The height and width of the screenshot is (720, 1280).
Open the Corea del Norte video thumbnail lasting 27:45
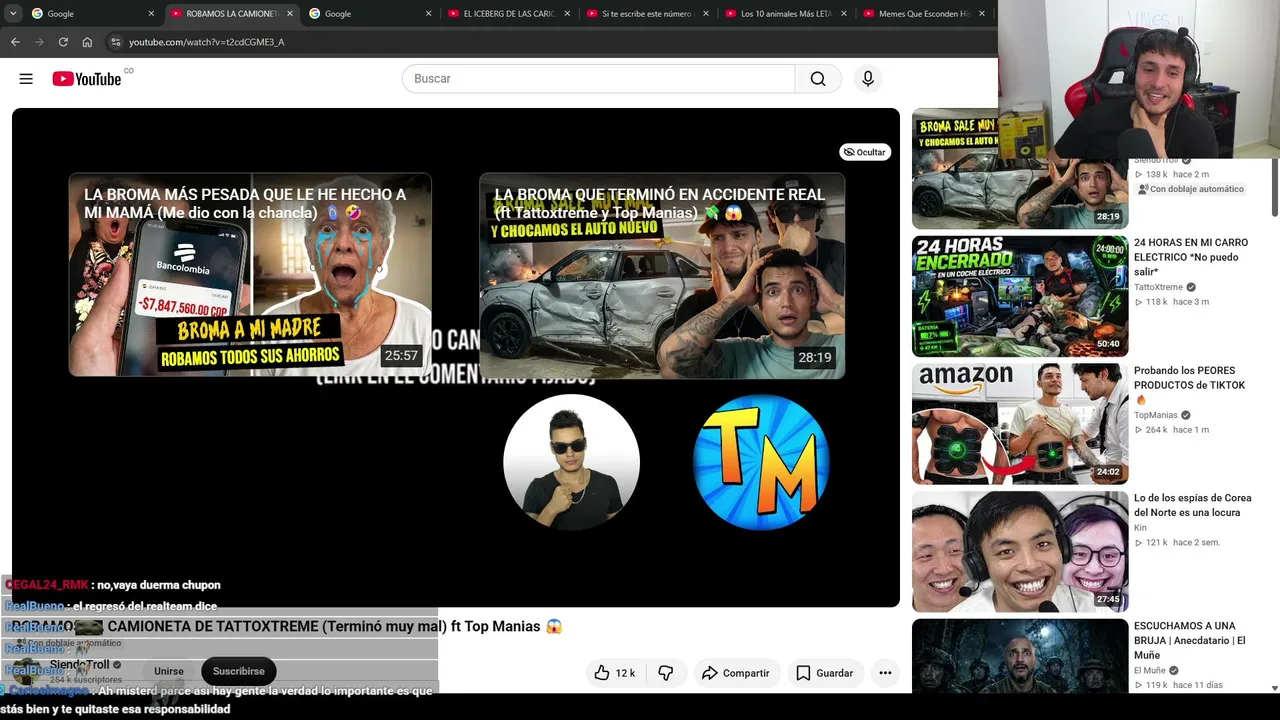pos(1020,552)
